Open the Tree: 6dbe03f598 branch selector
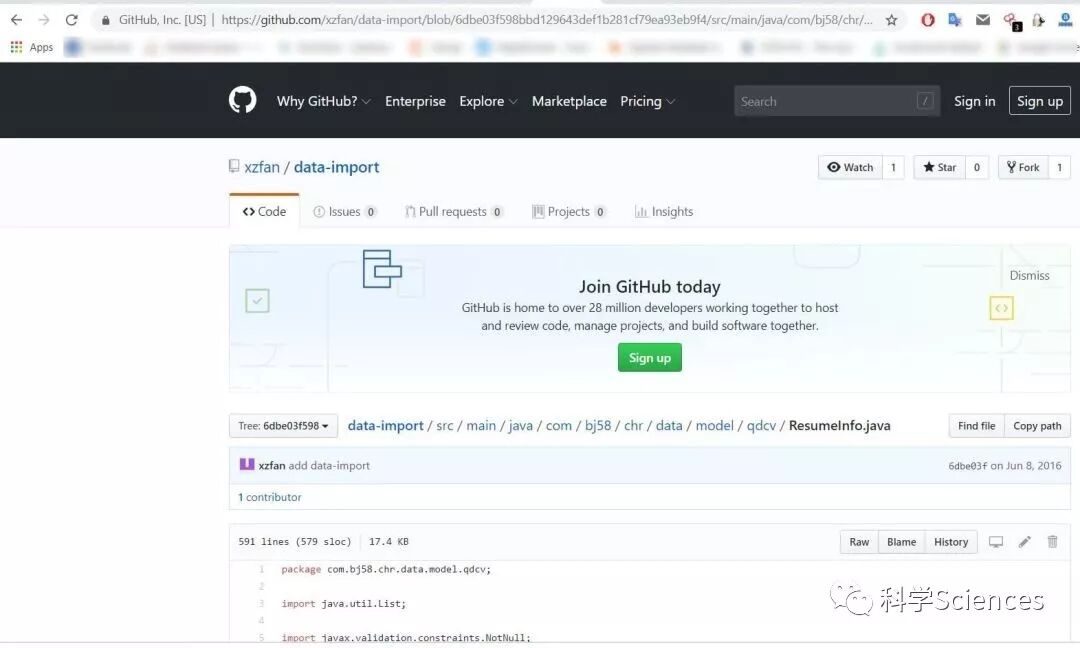The width and height of the screenshot is (1080, 648). [x=283, y=426]
